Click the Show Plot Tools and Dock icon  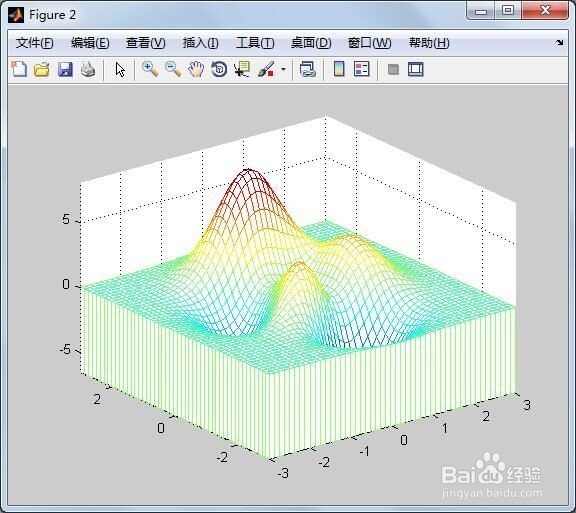coord(415,69)
